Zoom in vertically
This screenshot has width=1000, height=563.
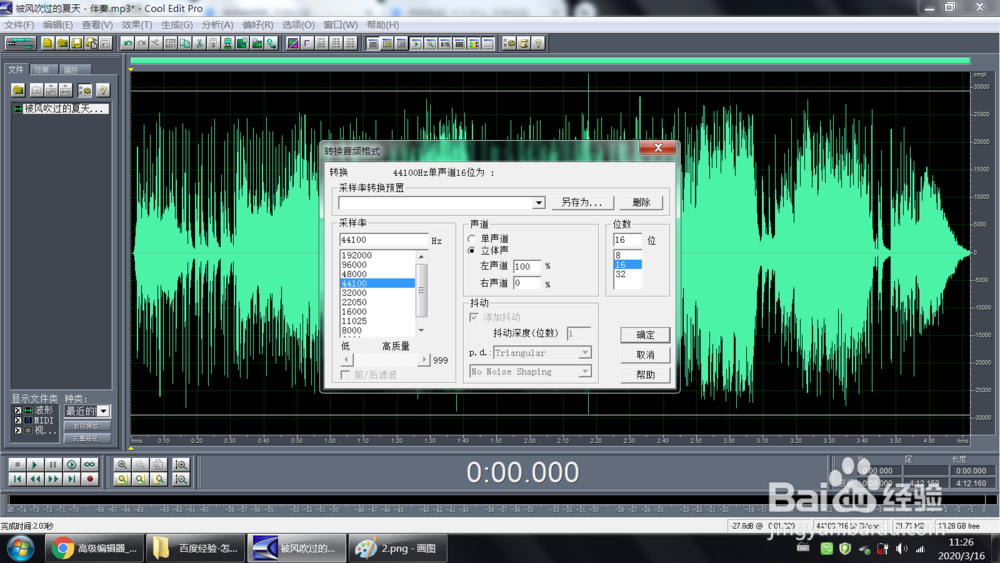tap(181, 465)
